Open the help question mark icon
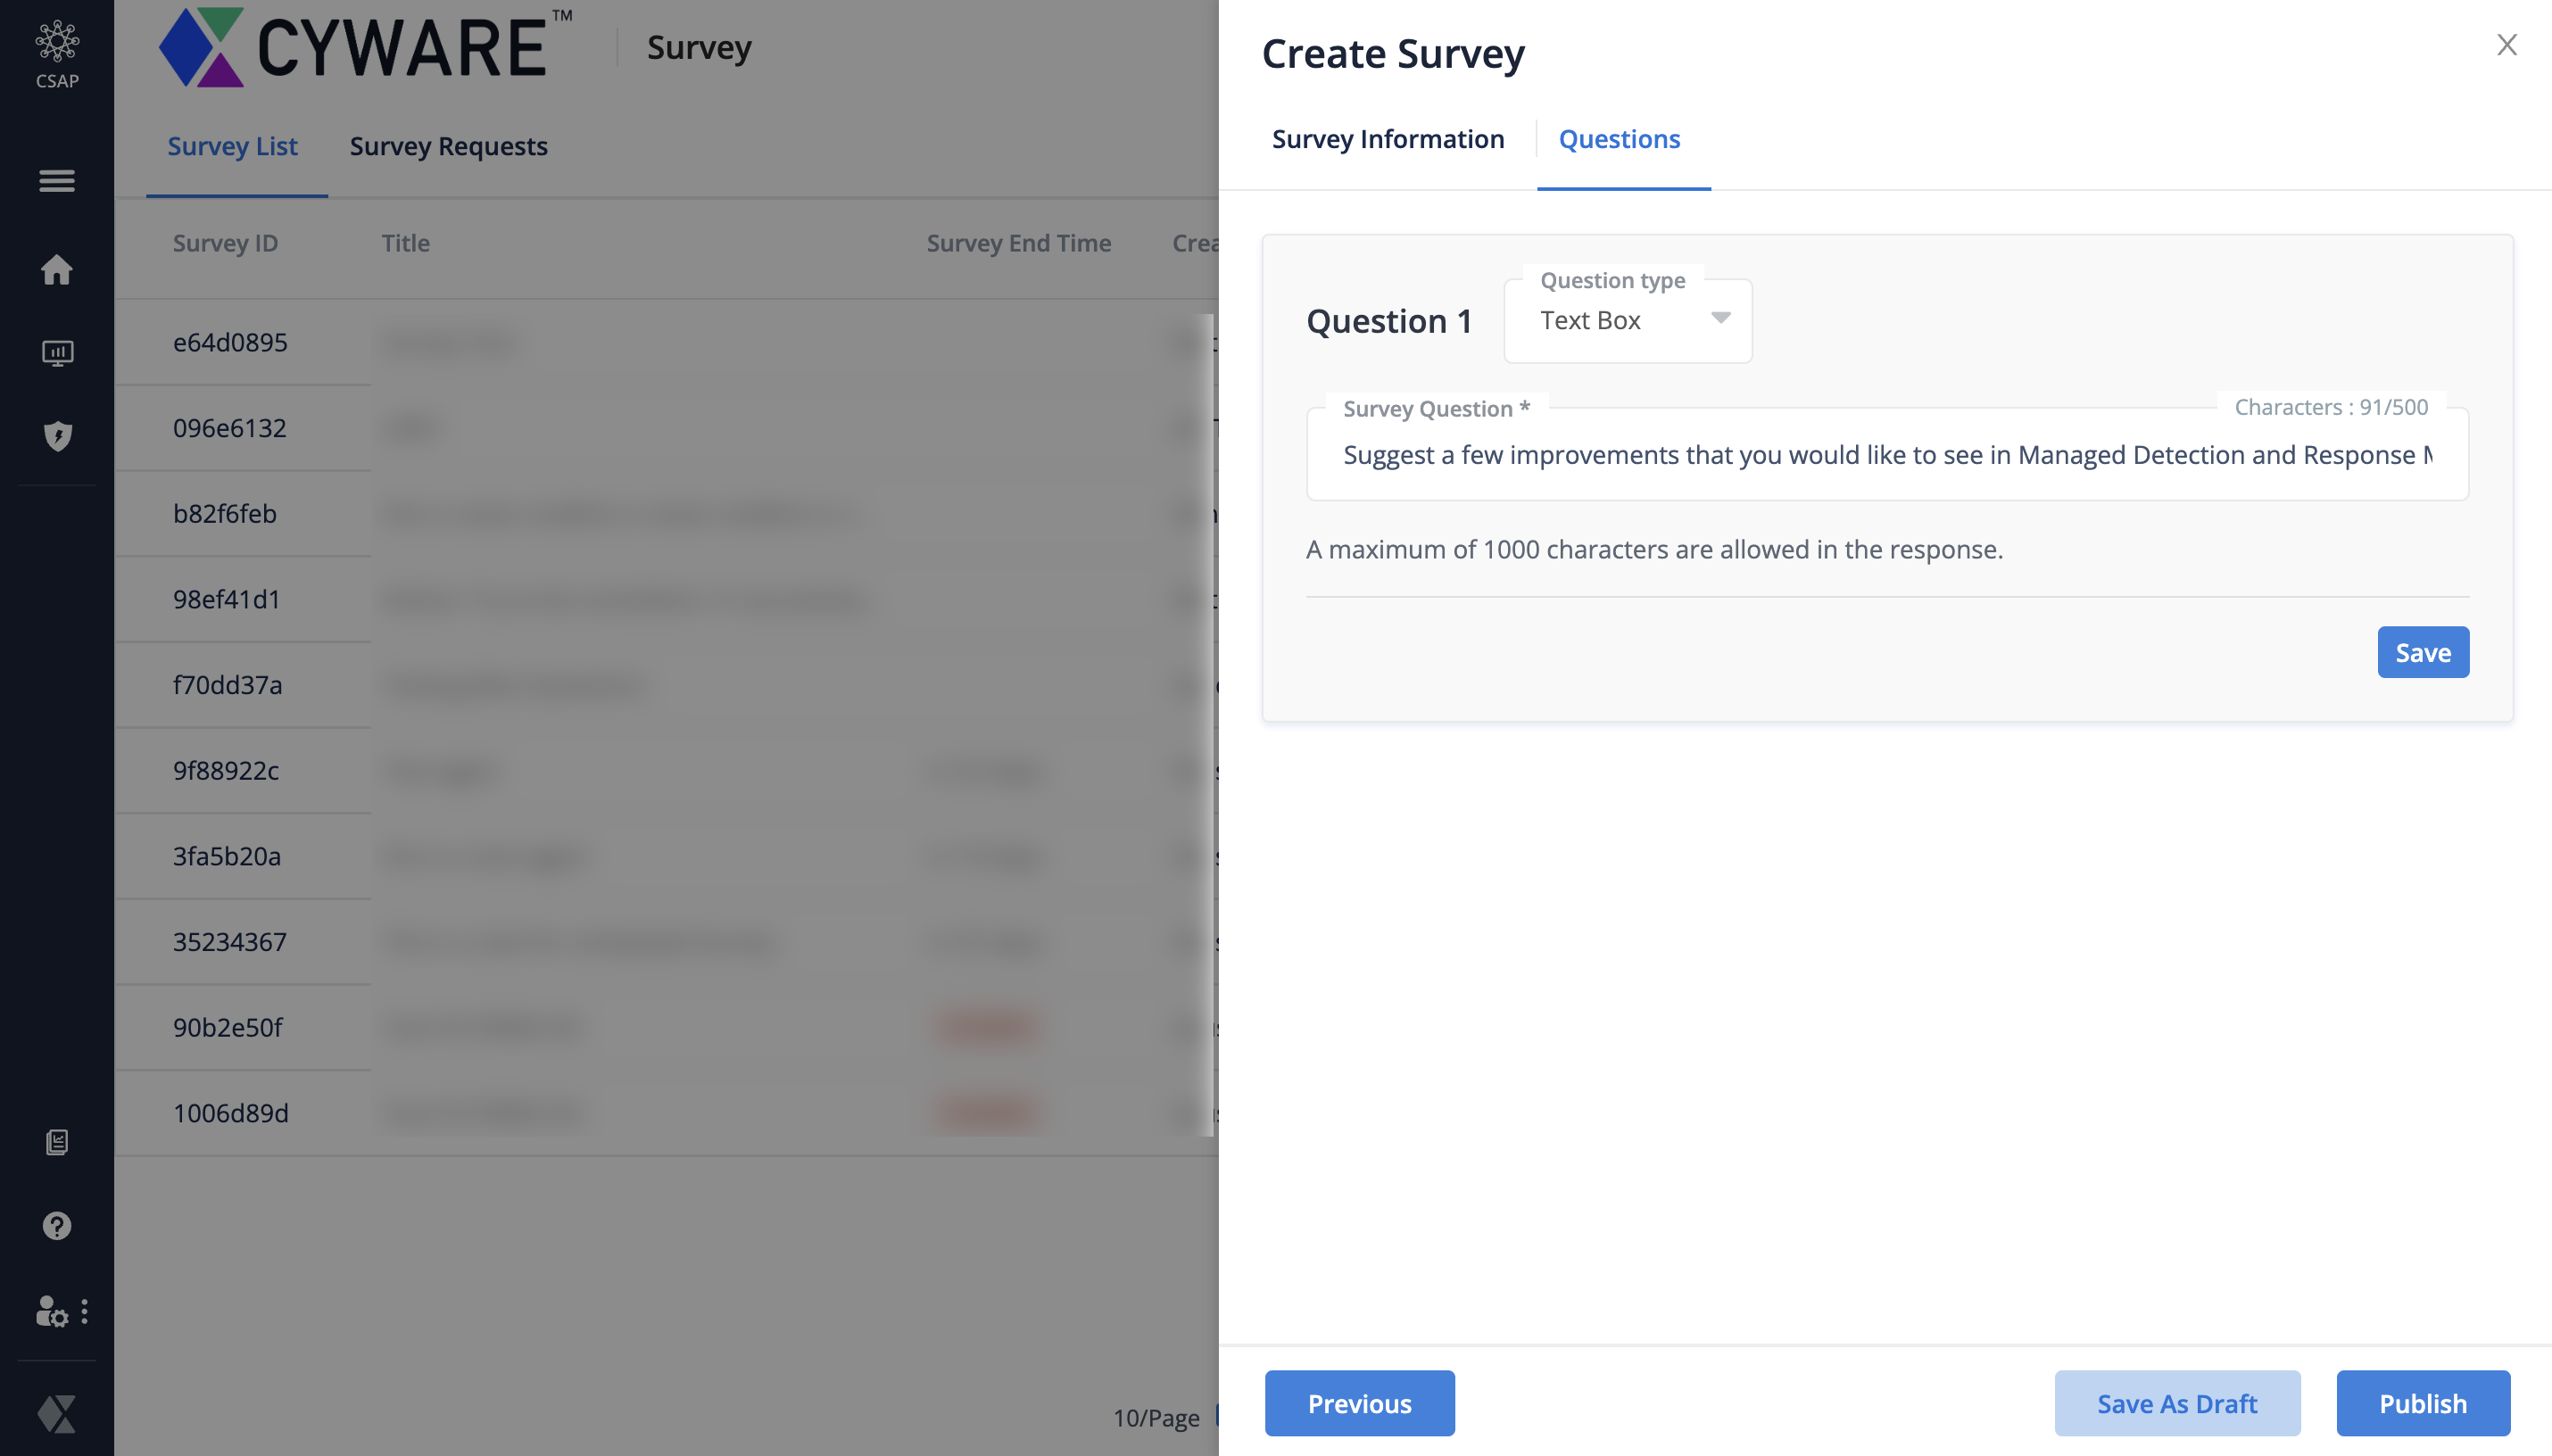Screen dimensions: 2552x1456 point(57,1226)
